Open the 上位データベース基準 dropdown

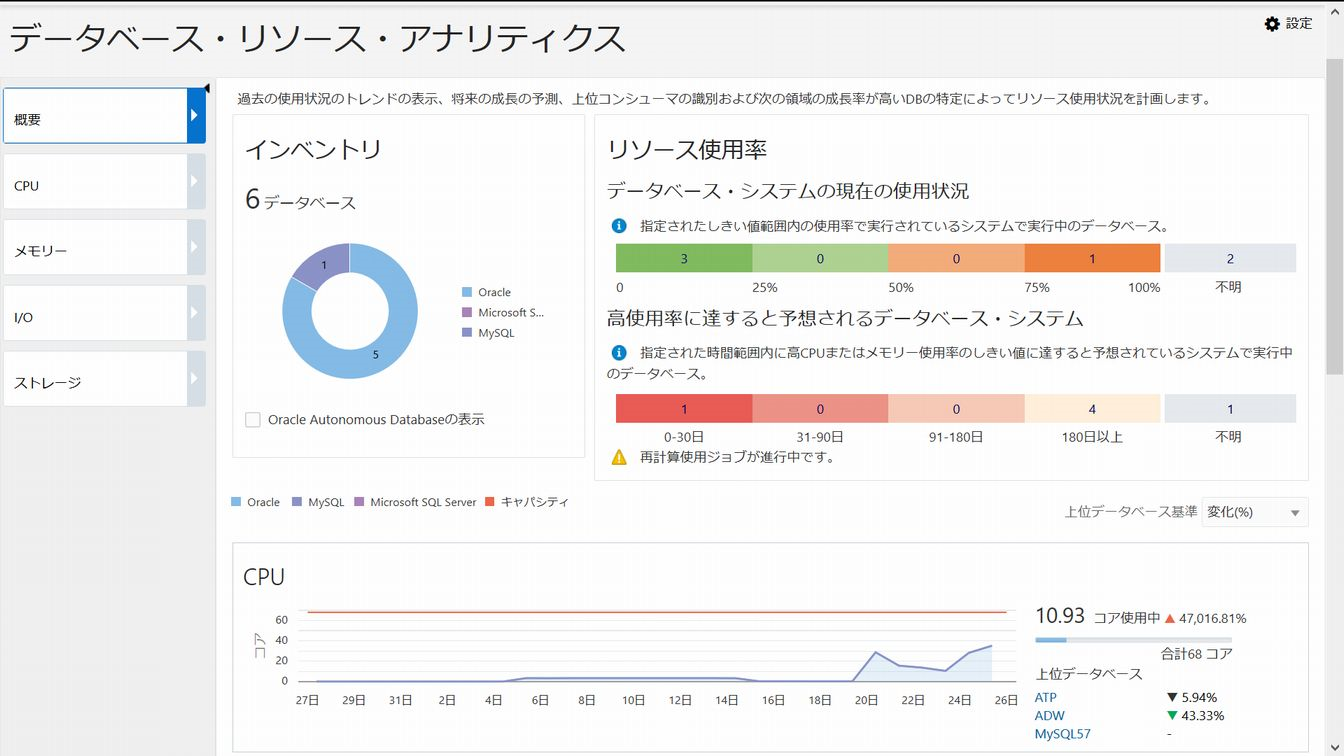(1255, 512)
